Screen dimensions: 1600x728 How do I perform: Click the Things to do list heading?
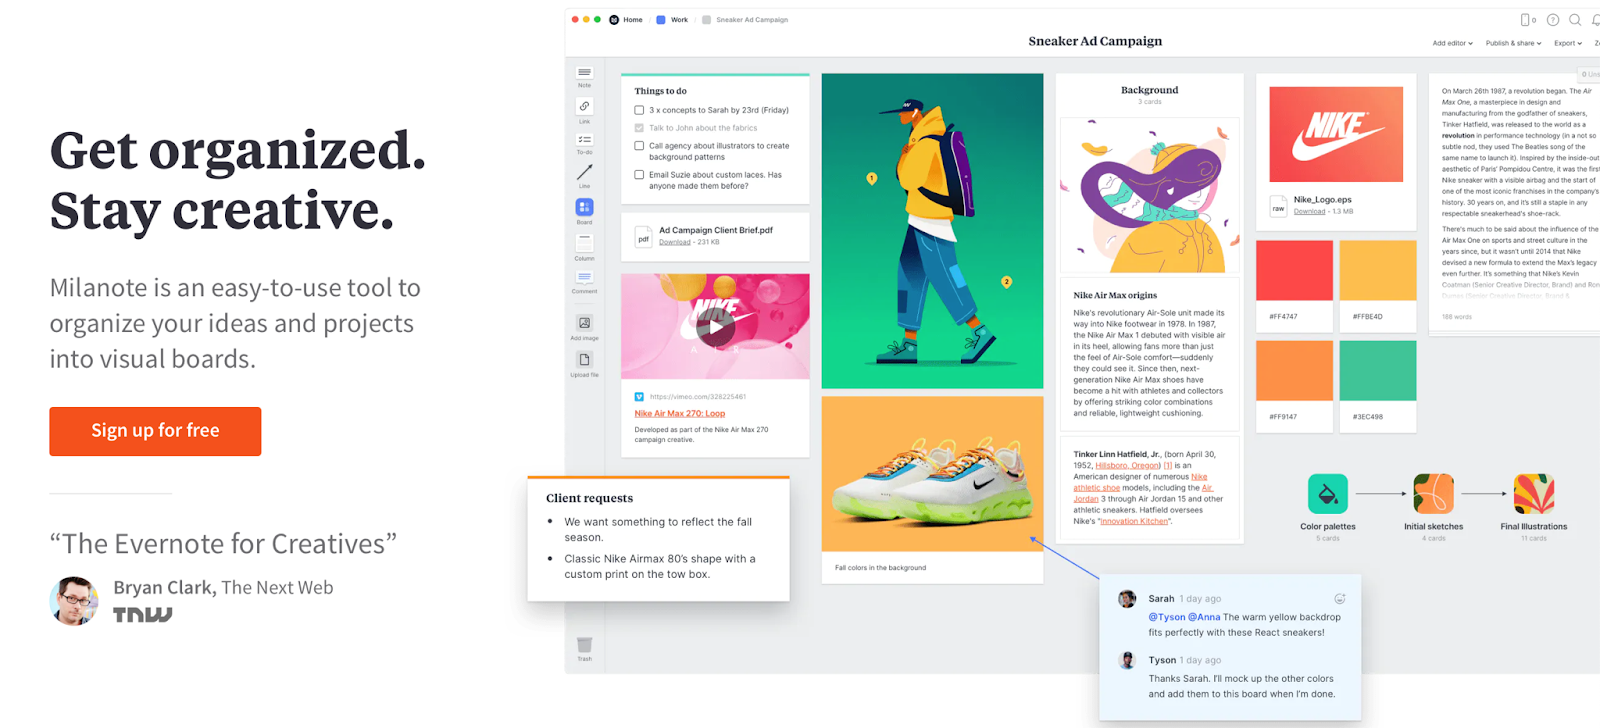pyautogui.click(x=660, y=91)
